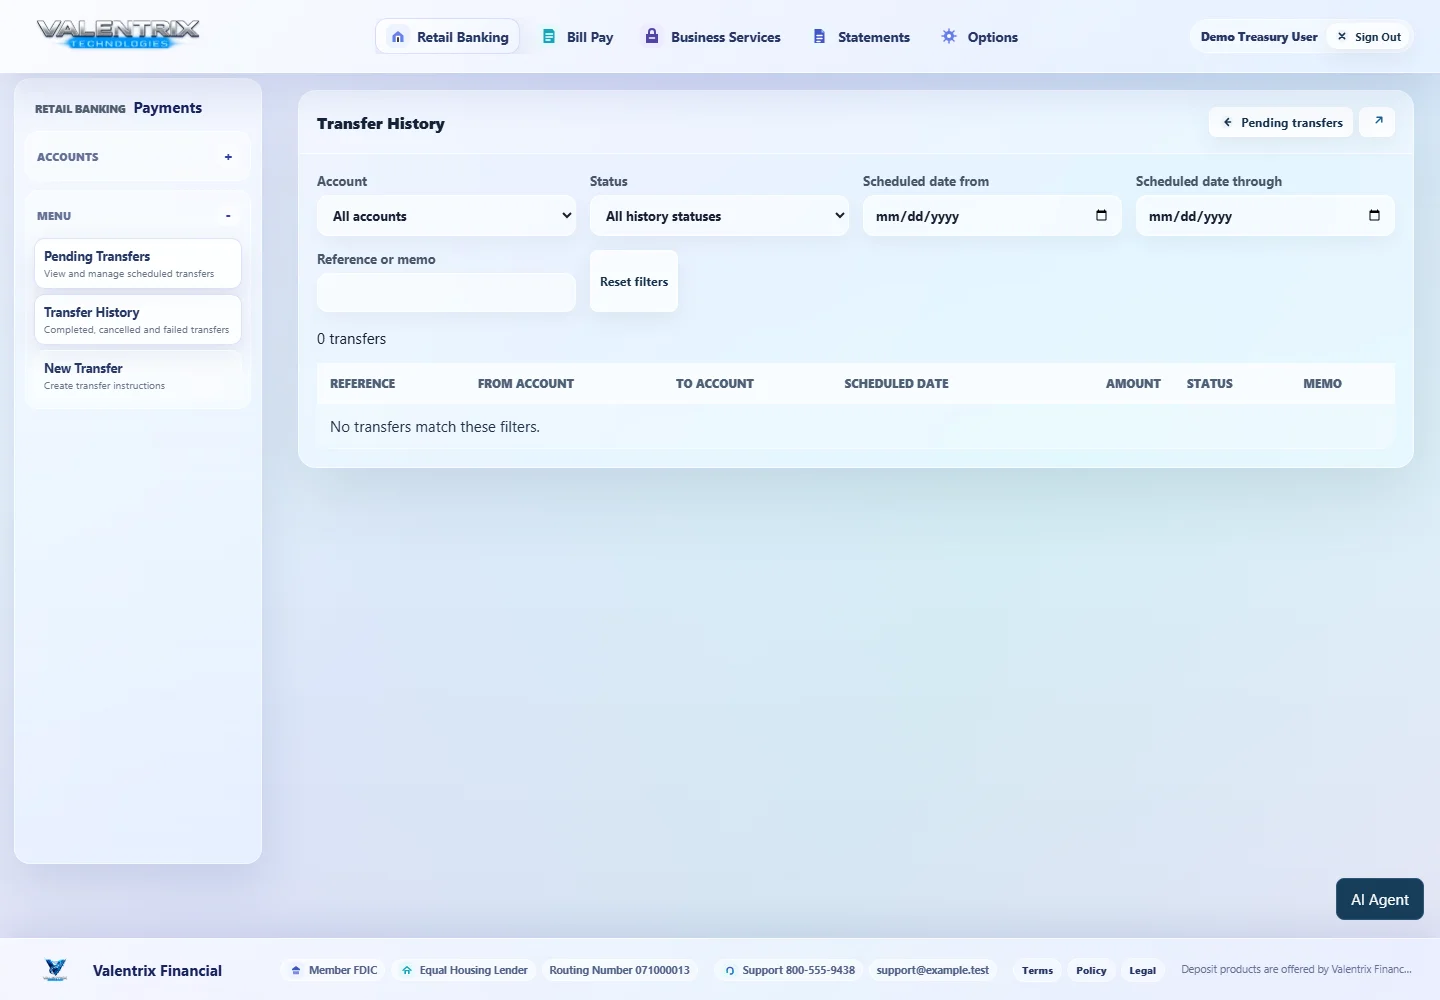Image resolution: width=1440 pixels, height=1000 pixels.
Task: Select Pending Transfers in the sidebar menu
Action: tap(138, 264)
